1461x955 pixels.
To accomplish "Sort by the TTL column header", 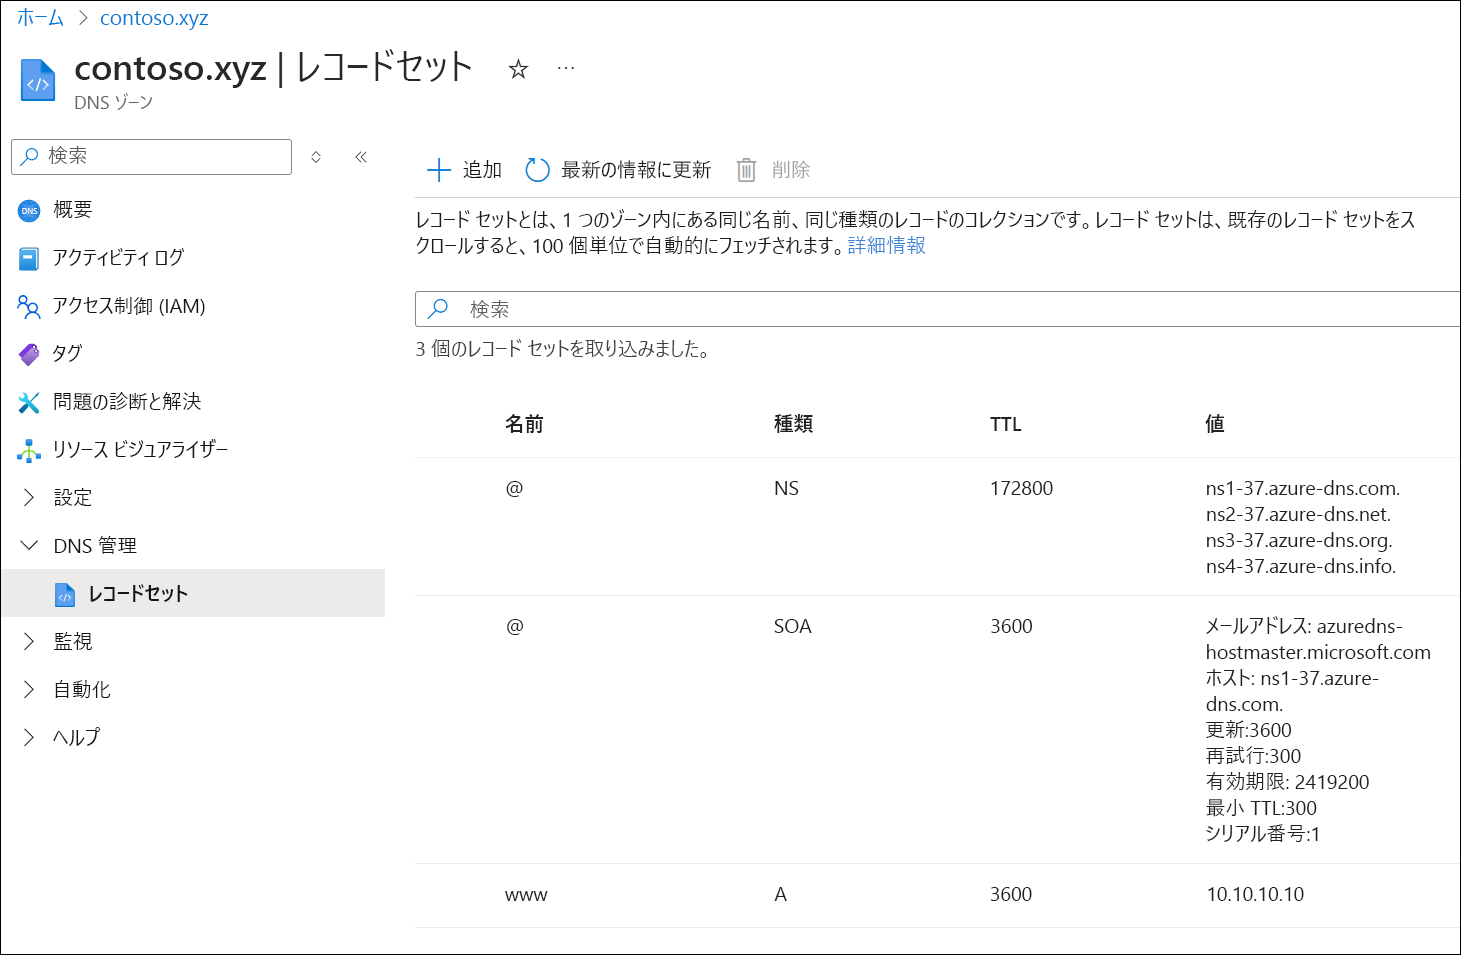I will click(1006, 424).
